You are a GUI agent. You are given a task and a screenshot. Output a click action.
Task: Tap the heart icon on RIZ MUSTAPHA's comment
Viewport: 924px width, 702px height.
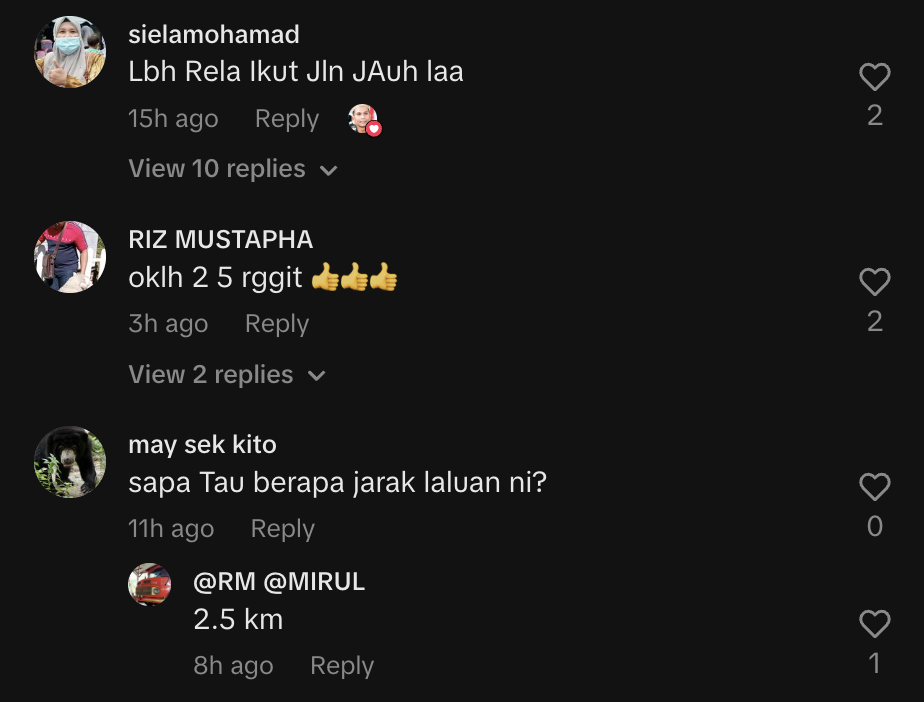coord(874,282)
